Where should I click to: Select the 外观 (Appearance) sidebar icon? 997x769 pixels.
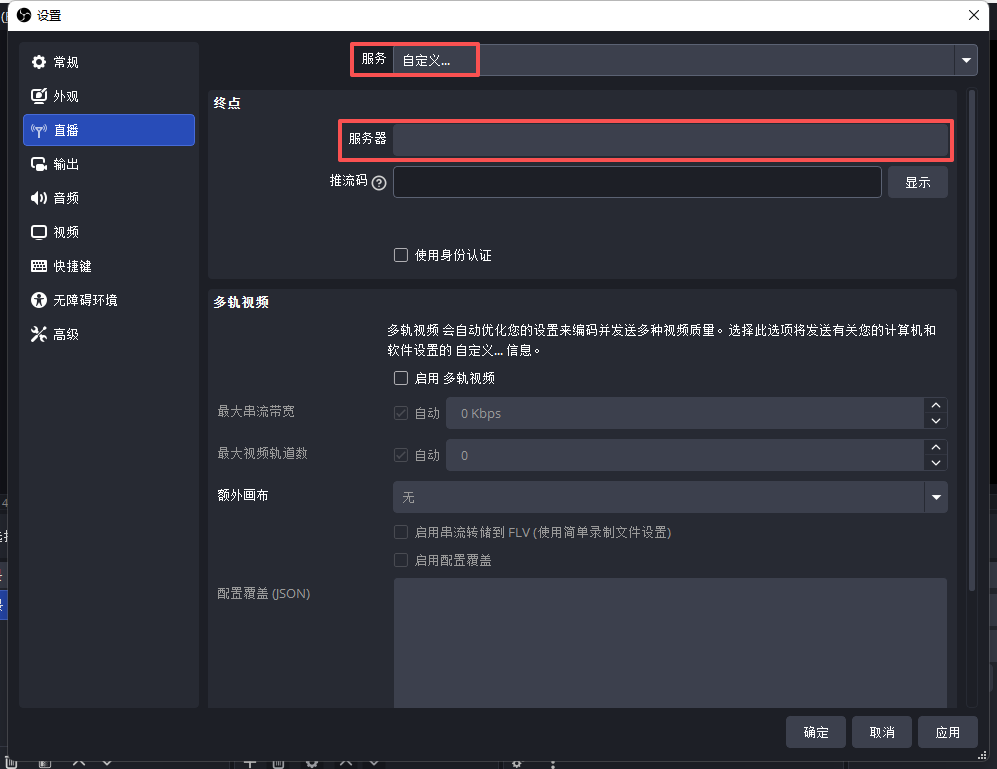(40, 96)
